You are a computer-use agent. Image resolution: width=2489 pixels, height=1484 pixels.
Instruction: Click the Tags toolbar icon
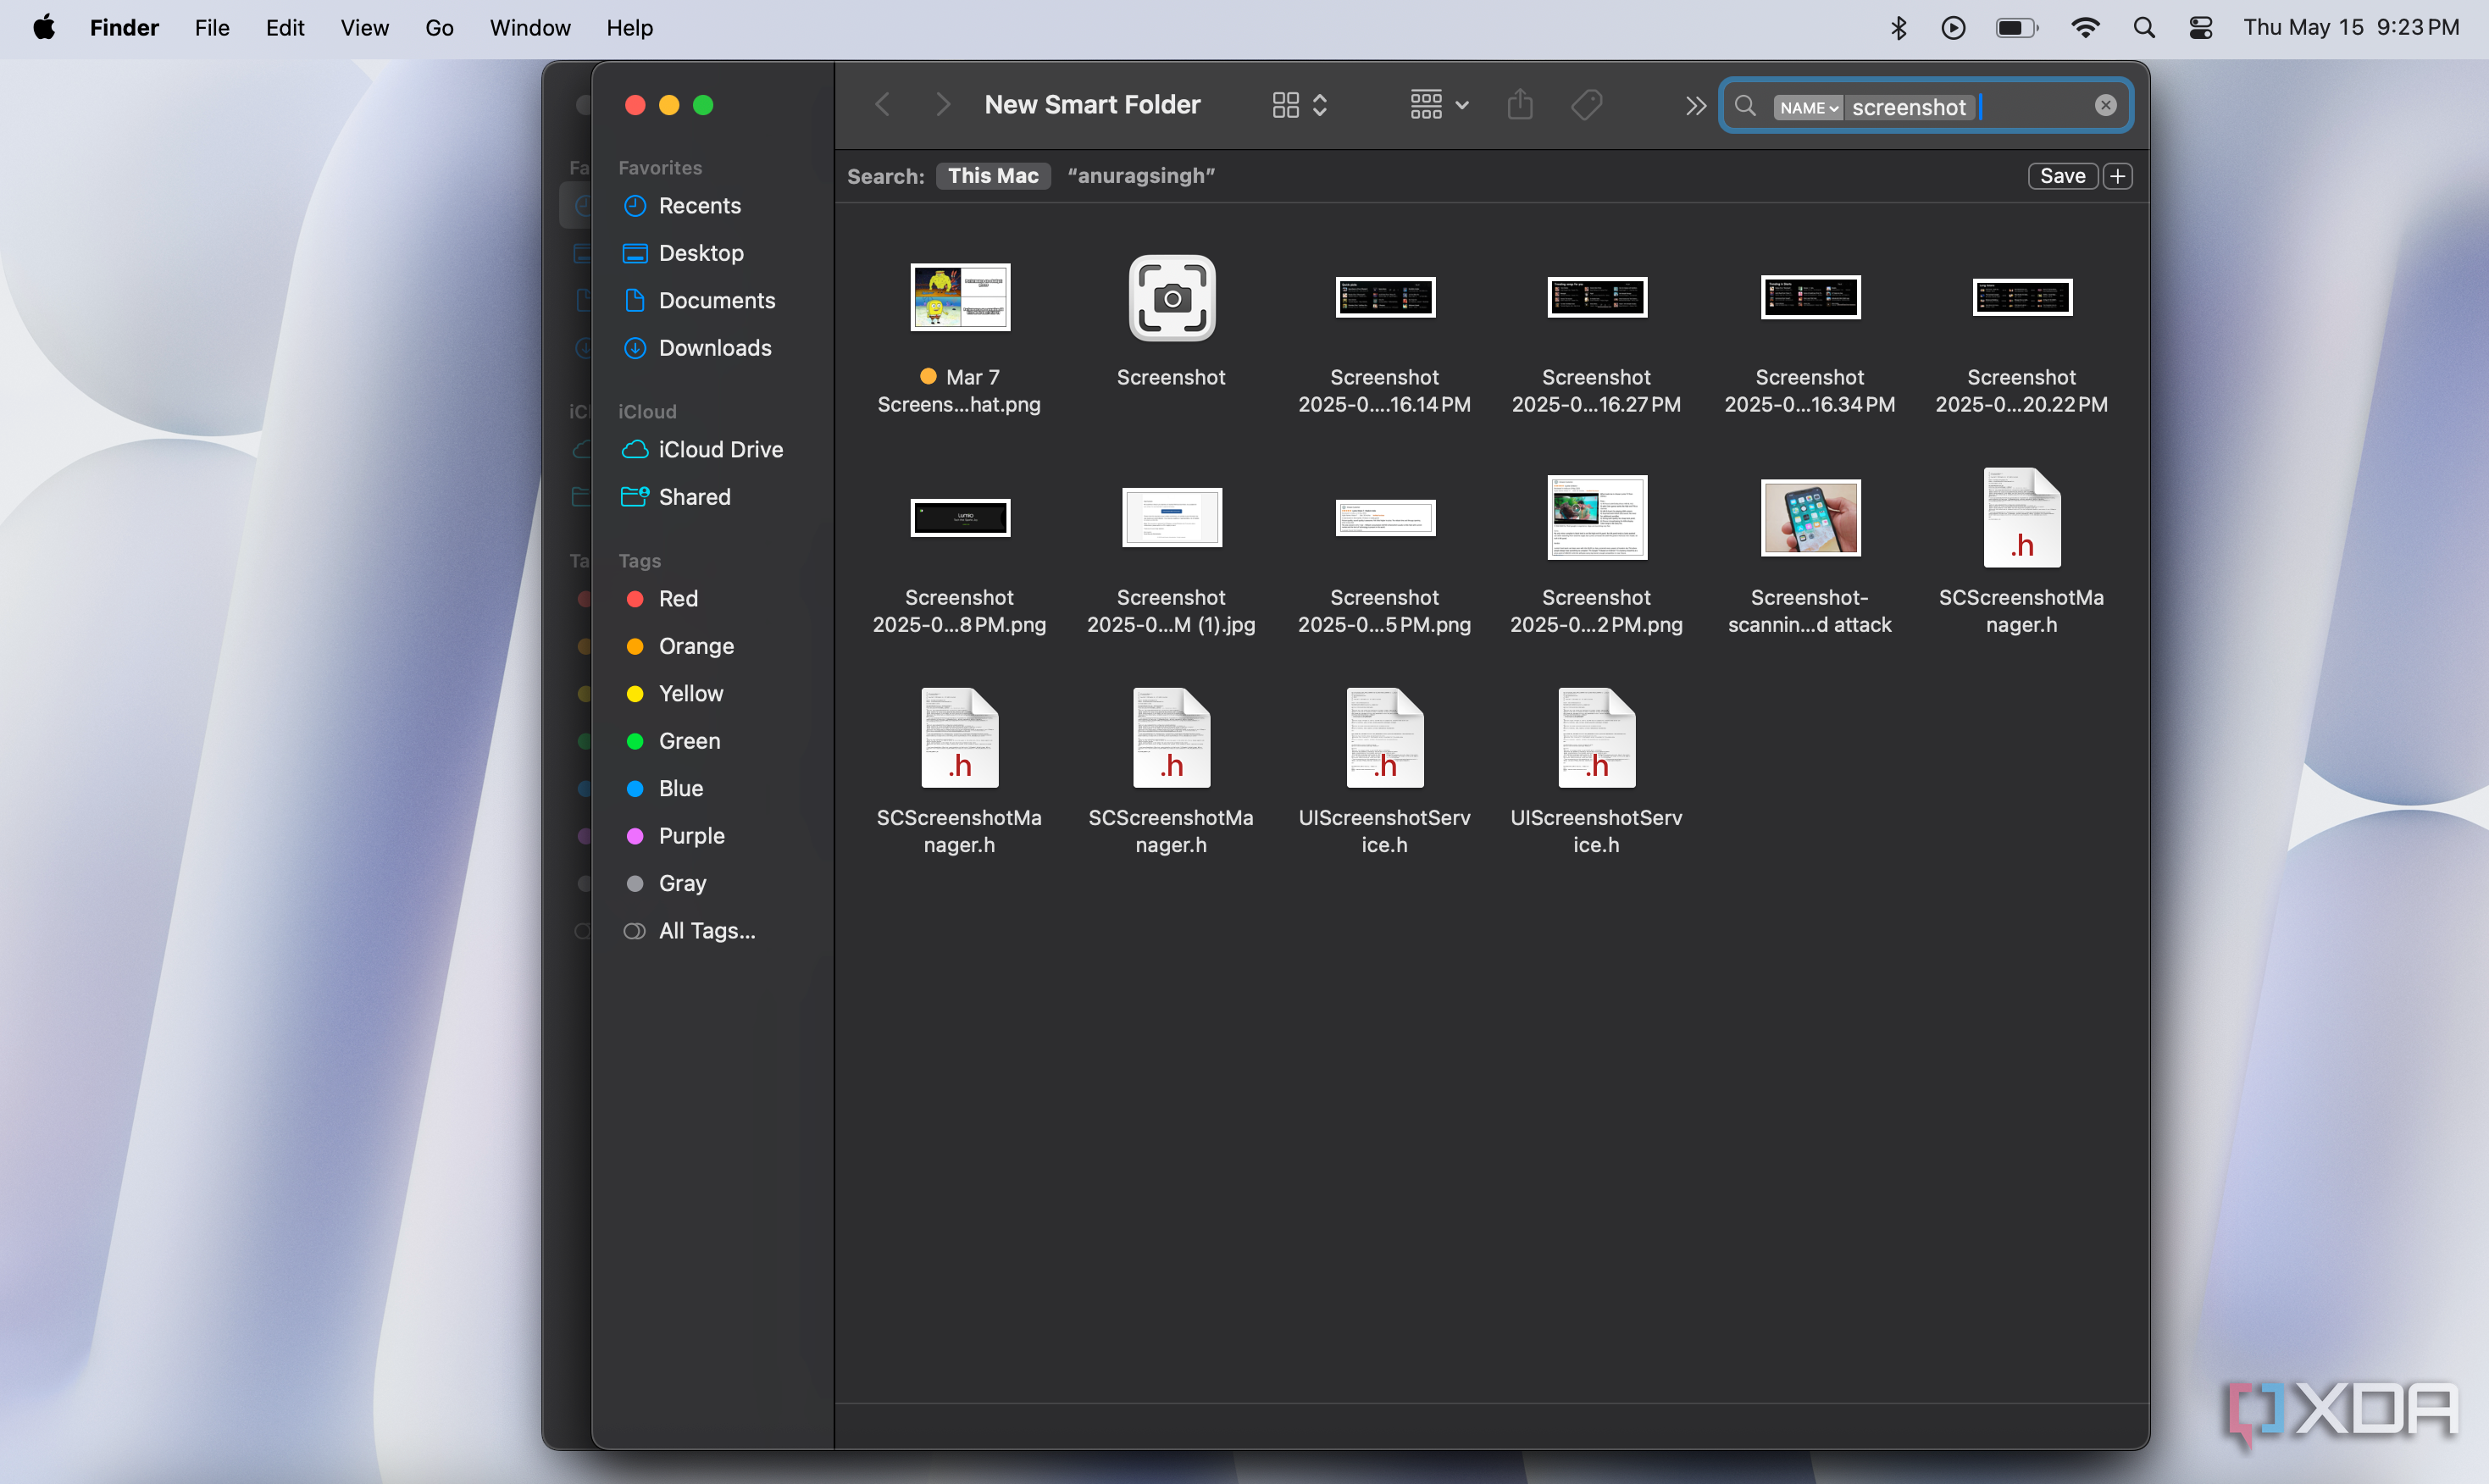click(1587, 104)
